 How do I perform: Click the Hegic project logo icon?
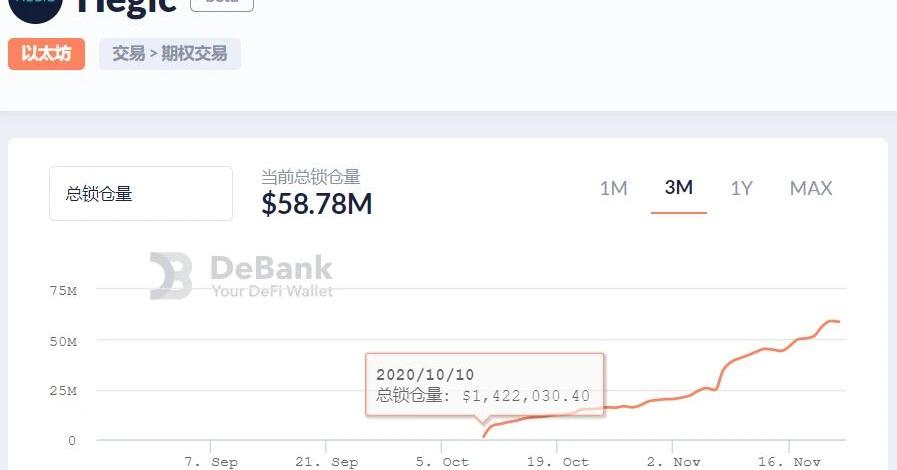pyautogui.click(x=36, y=8)
